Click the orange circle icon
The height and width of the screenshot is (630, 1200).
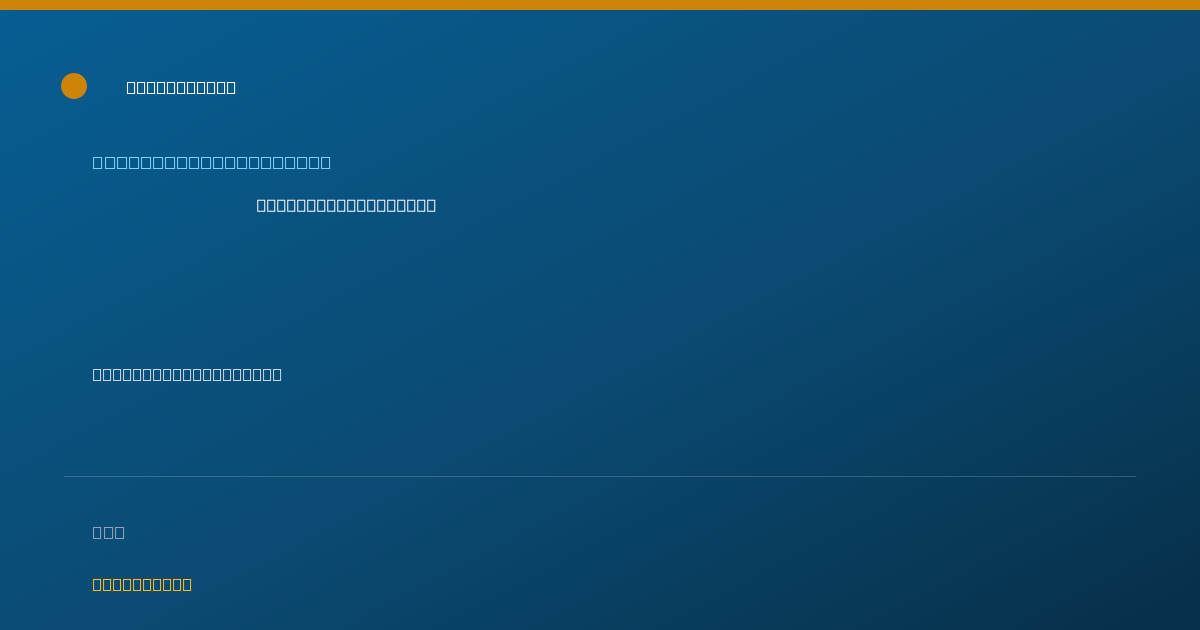point(74,86)
